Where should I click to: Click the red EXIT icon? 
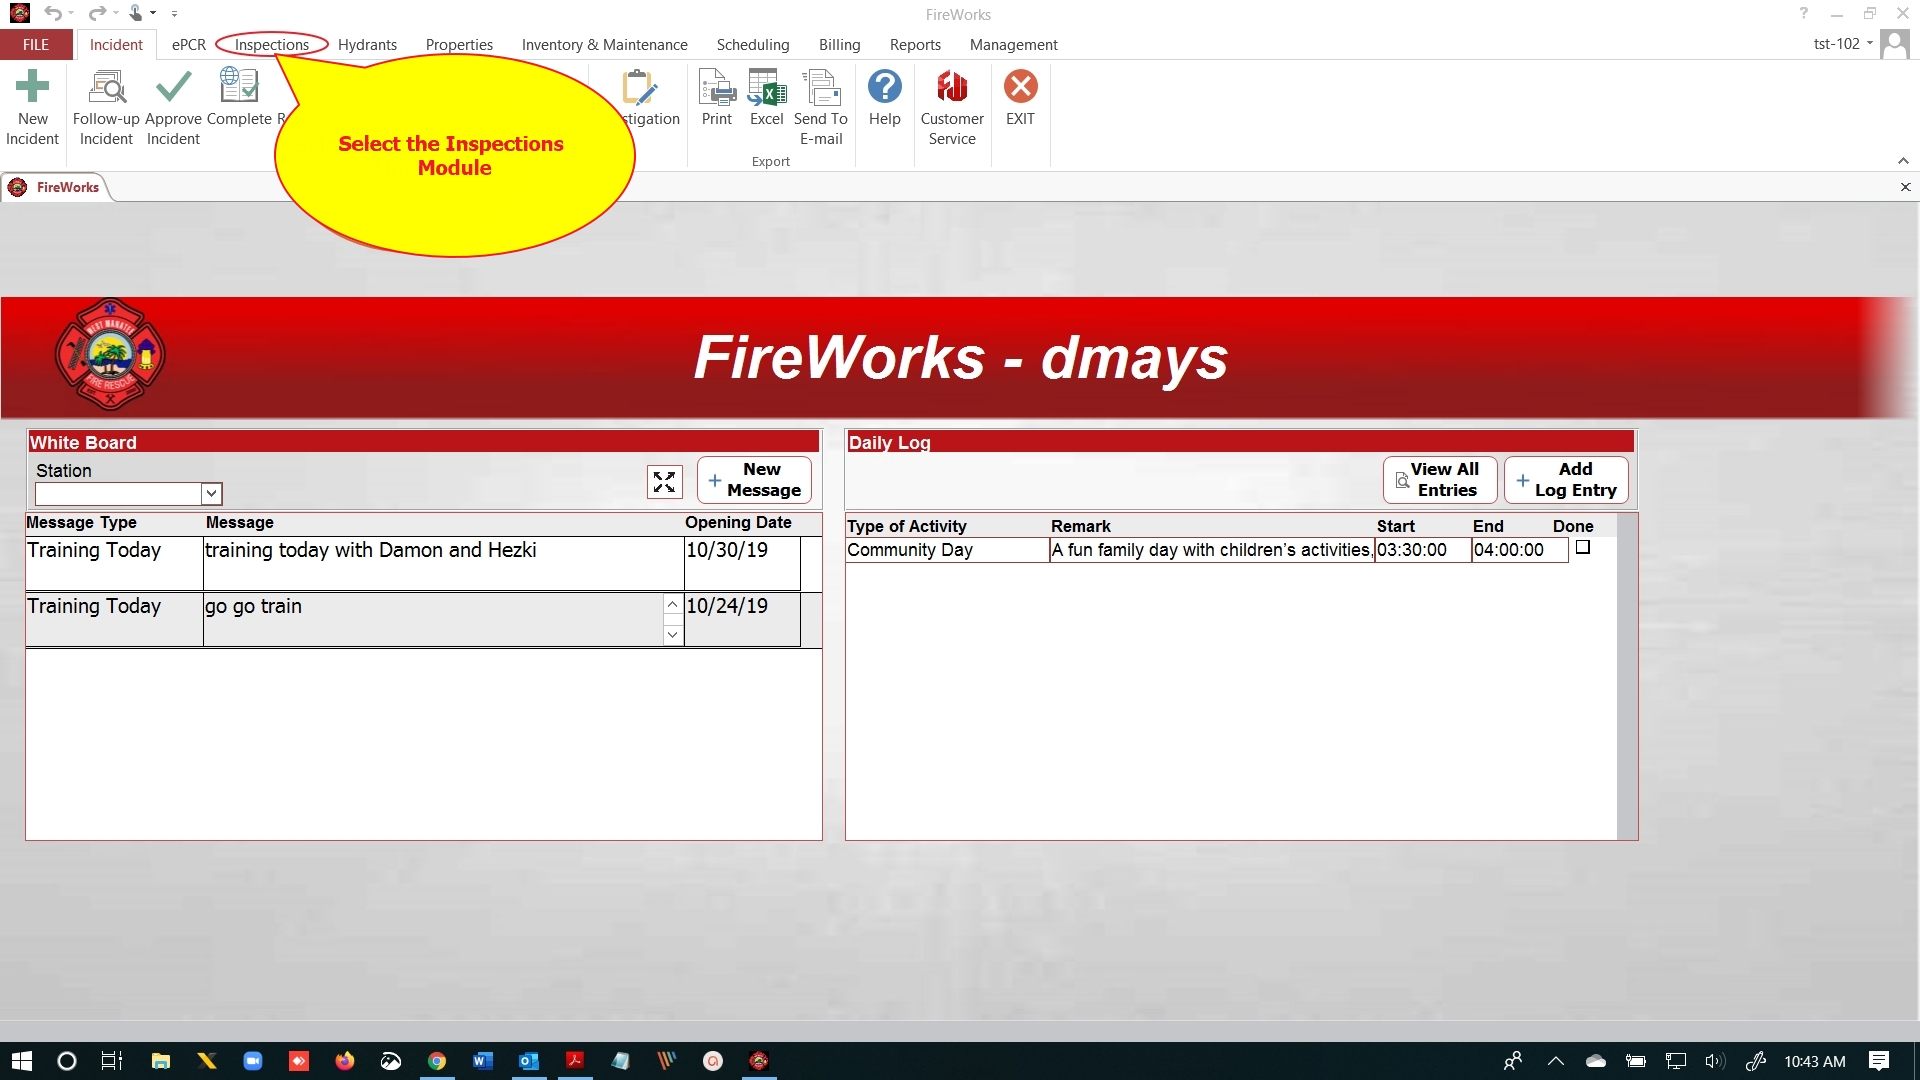(x=1020, y=87)
